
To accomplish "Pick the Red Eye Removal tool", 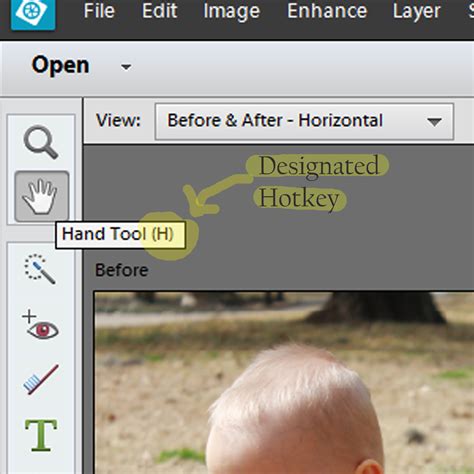I will click(x=40, y=325).
